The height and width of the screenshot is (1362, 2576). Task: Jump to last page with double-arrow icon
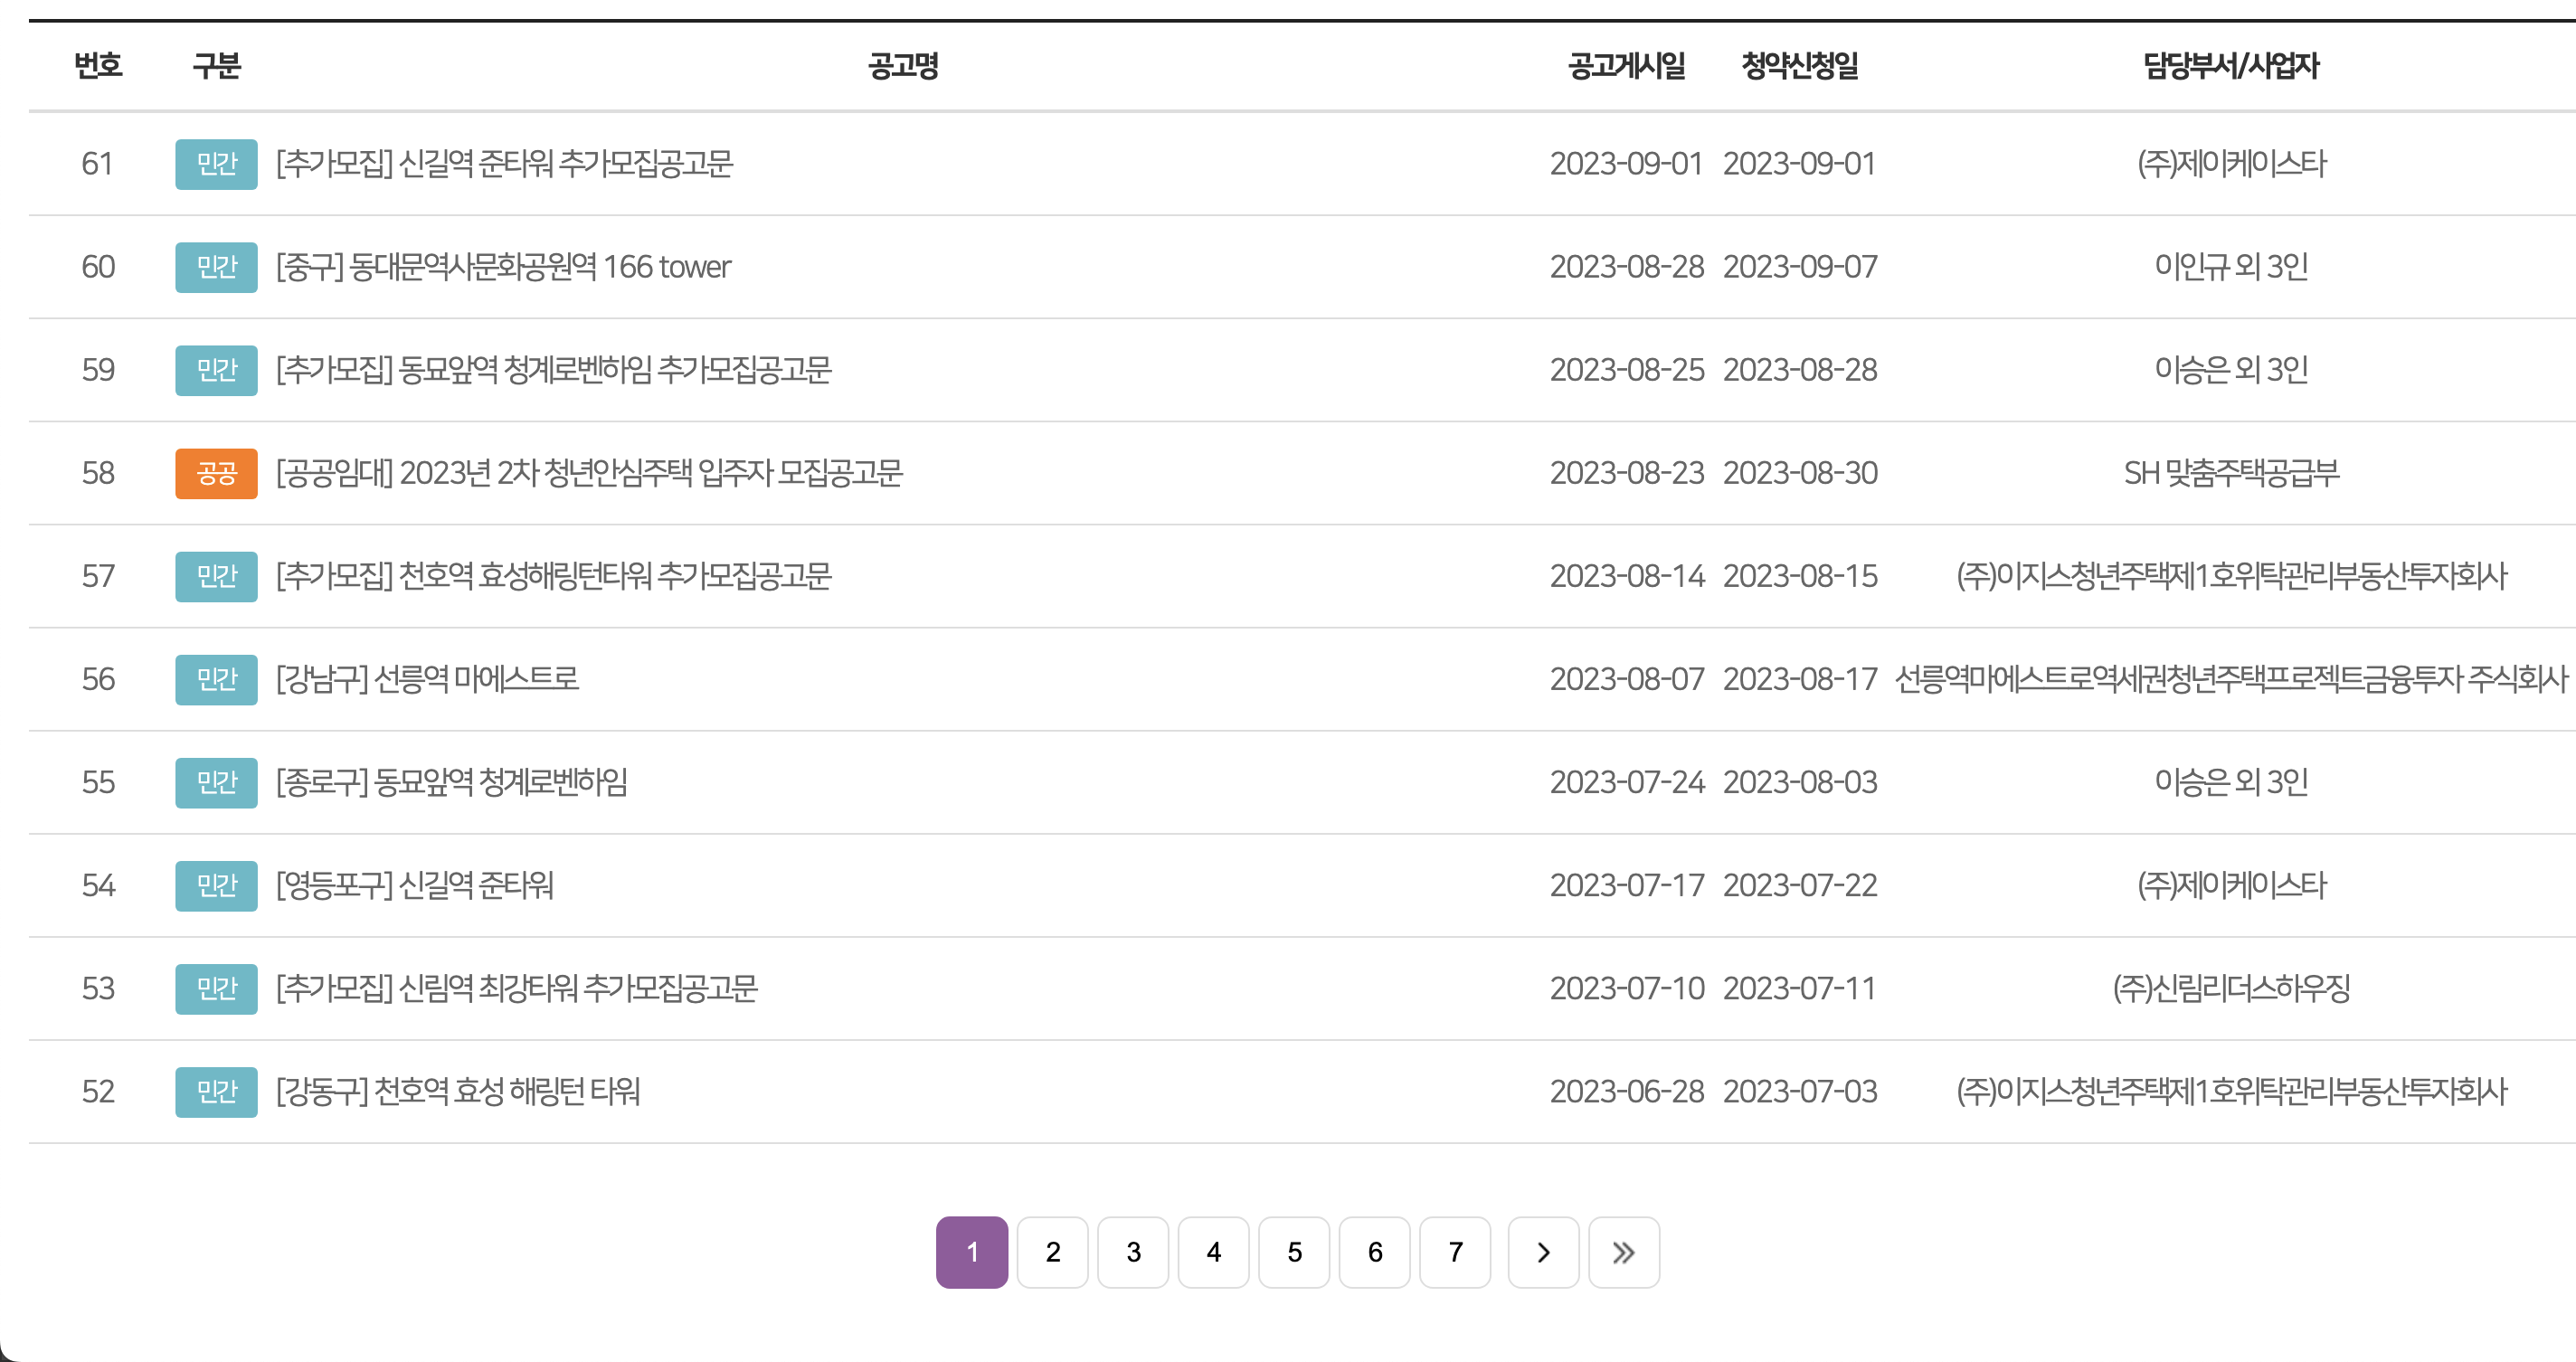pyautogui.click(x=1624, y=1253)
